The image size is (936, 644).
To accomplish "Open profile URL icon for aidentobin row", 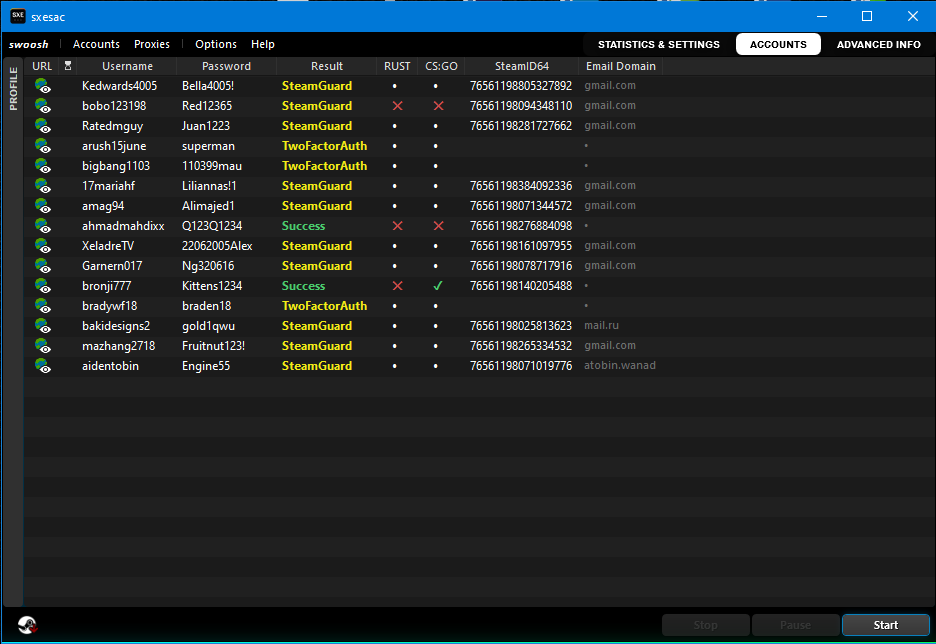I will click(x=42, y=366).
